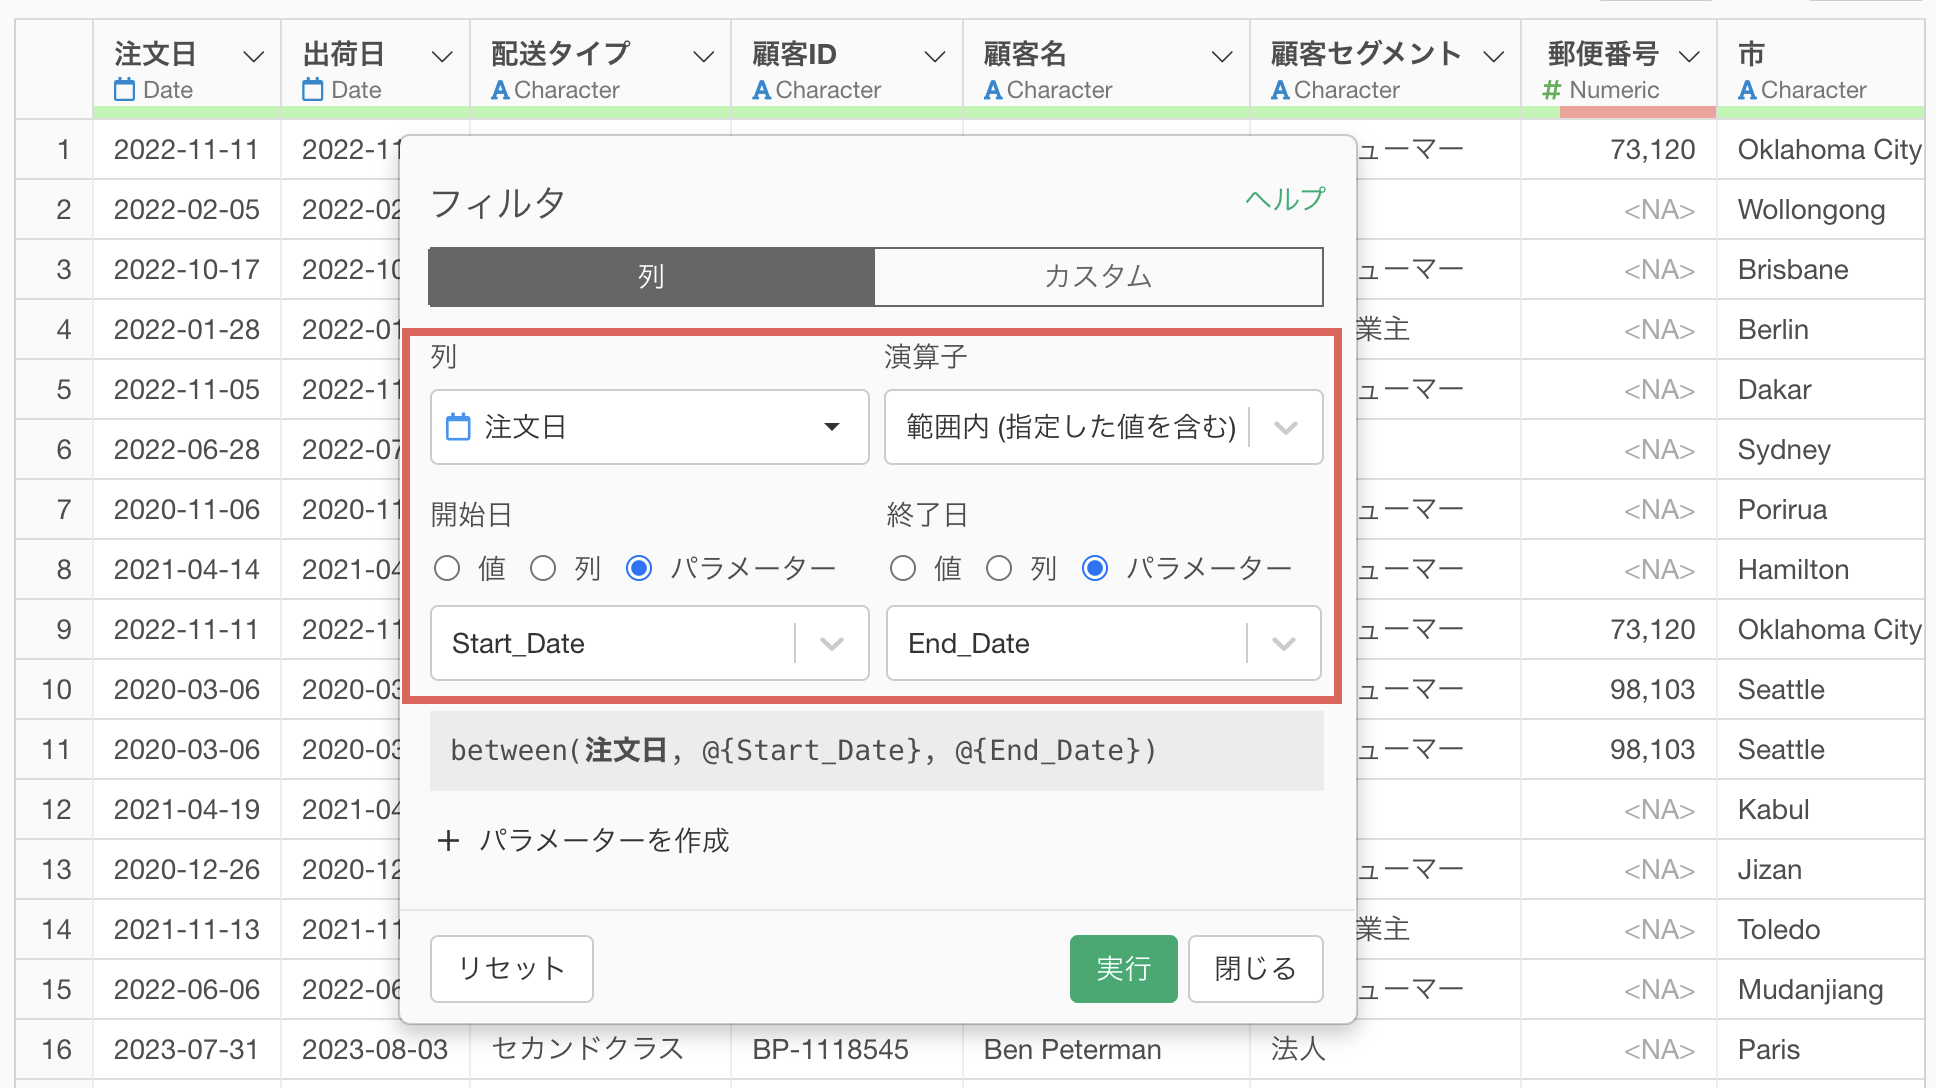Screen dimensions: 1936x1088
Task: Click the Ben Peterman customer name cell
Action: pyautogui.click(x=1106, y=1050)
